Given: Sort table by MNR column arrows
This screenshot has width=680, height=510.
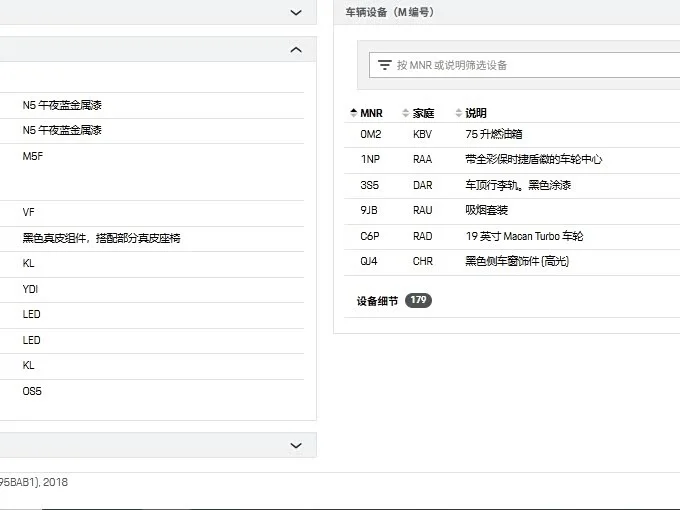Looking at the screenshot, I should [x=353, y=113].
